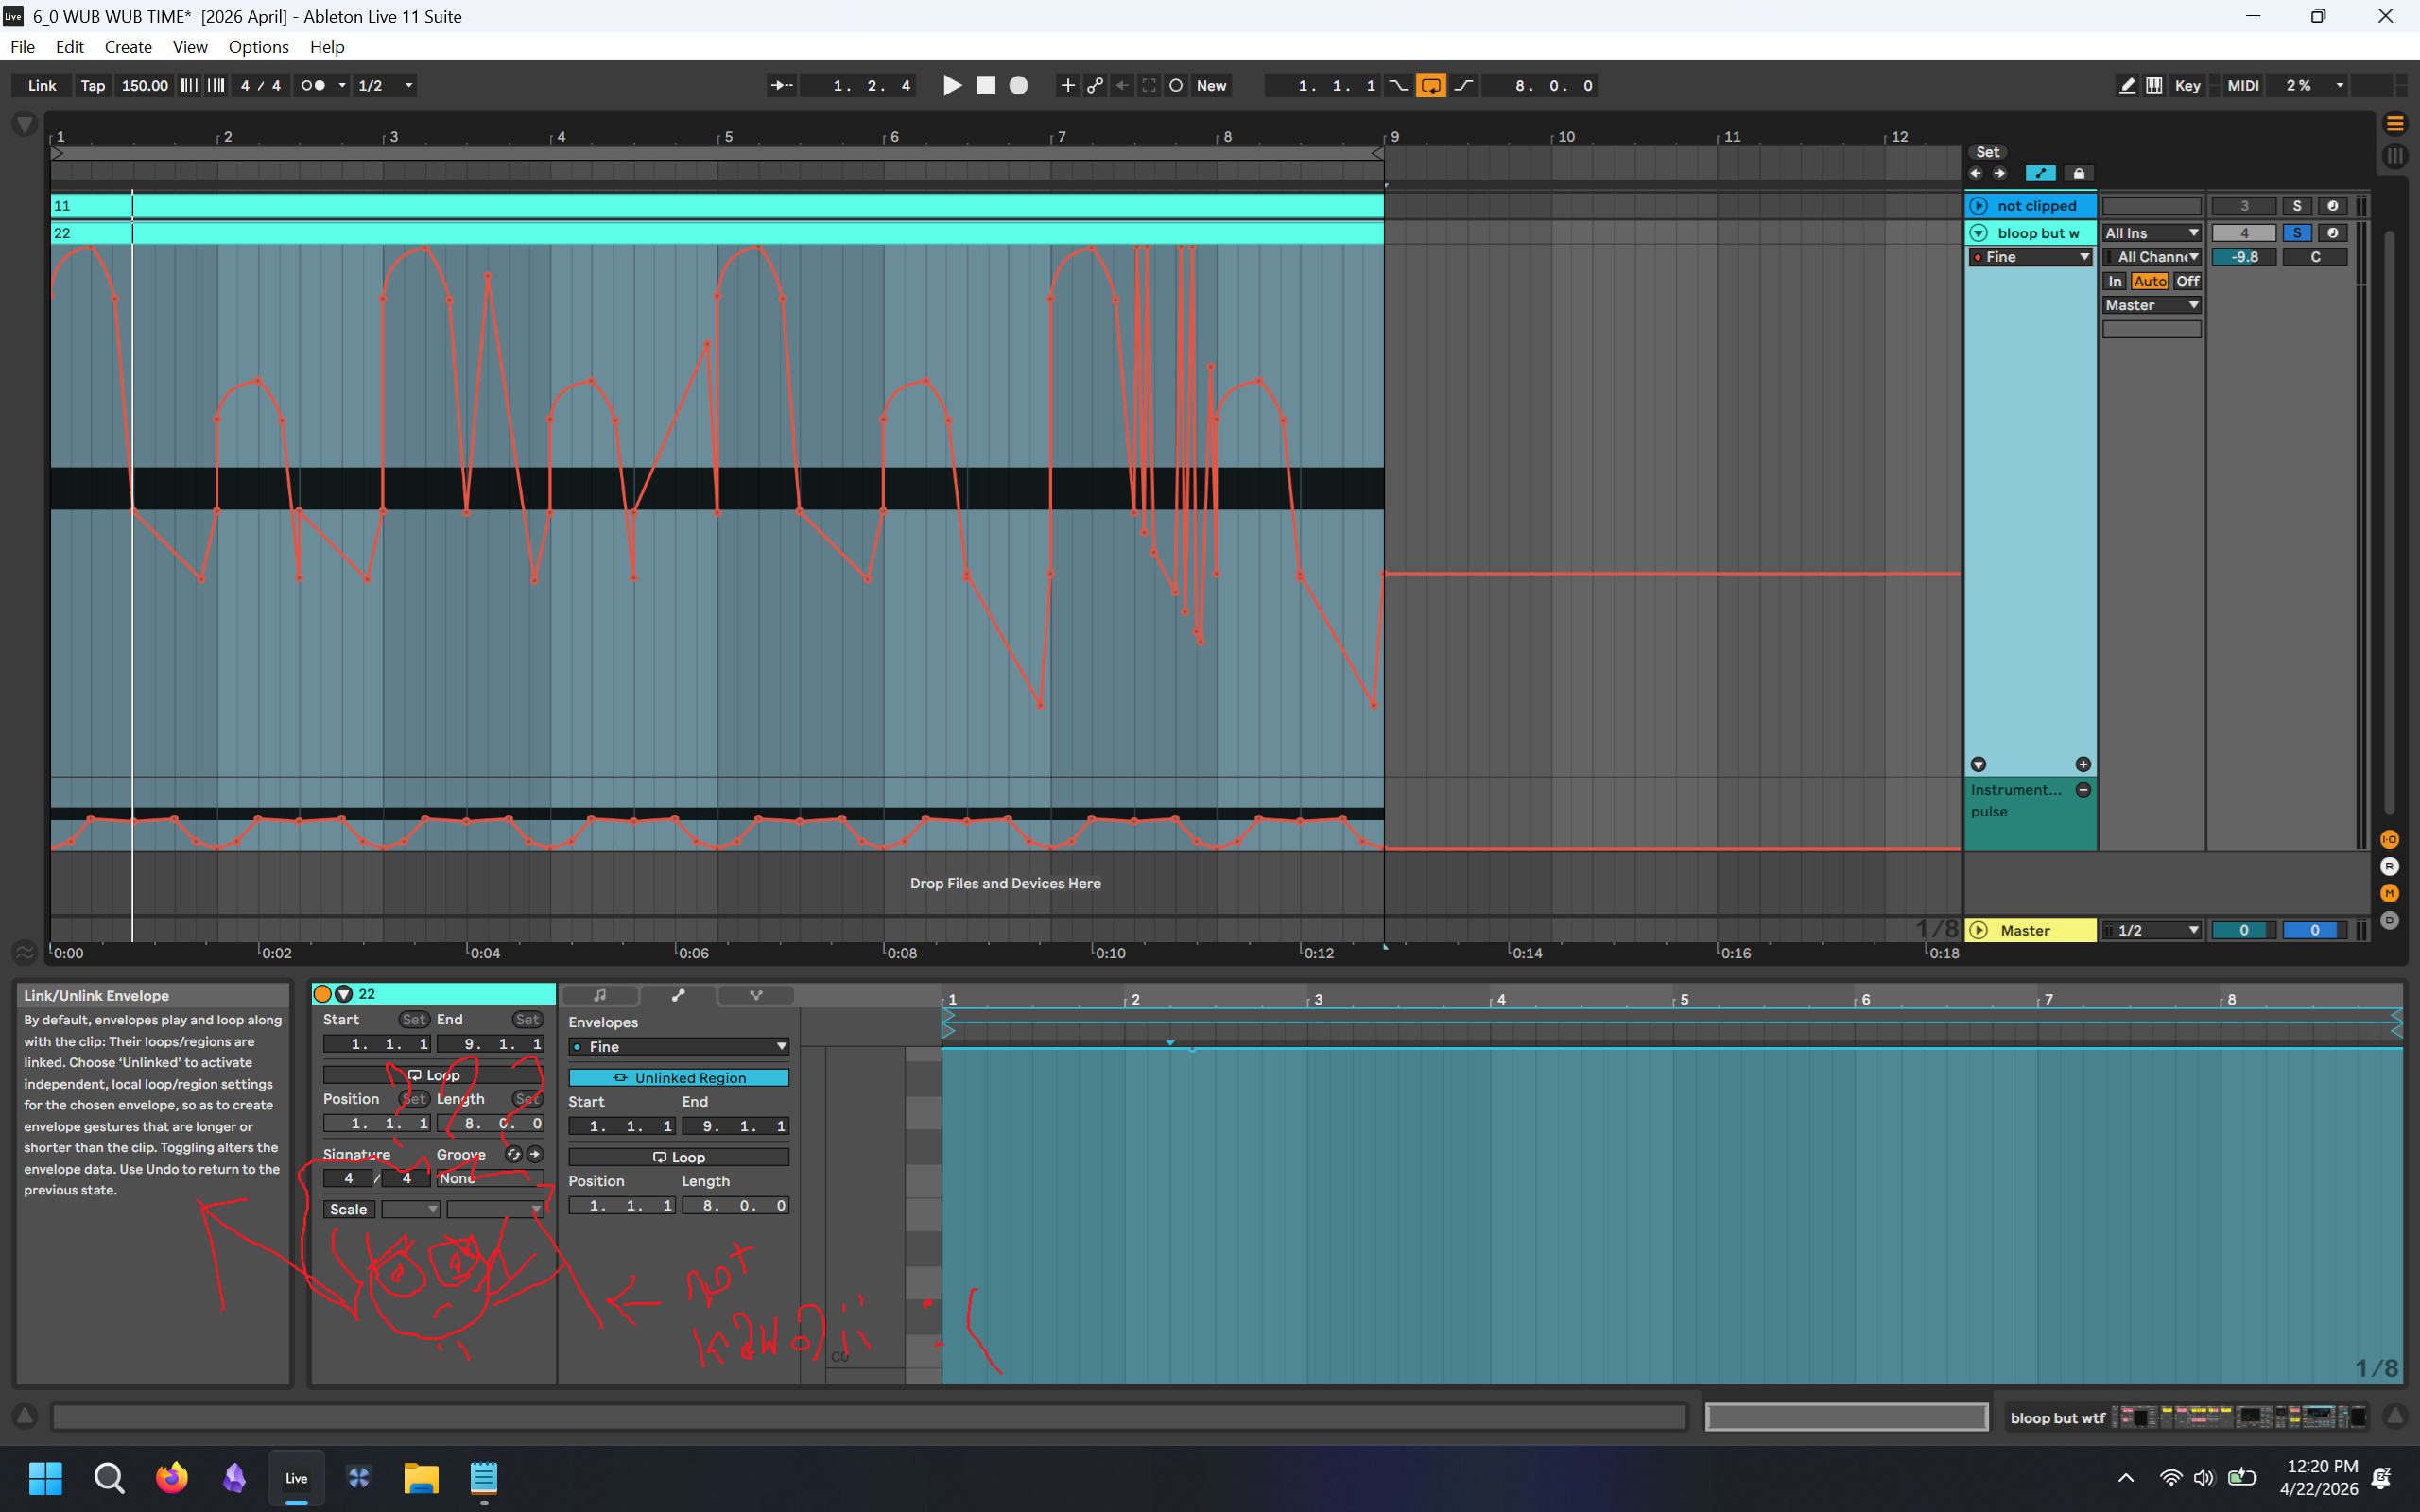This screenshot has height=1512, width=2420.
Task: Click the 150.00 tempo field
Action: point(144,86)
